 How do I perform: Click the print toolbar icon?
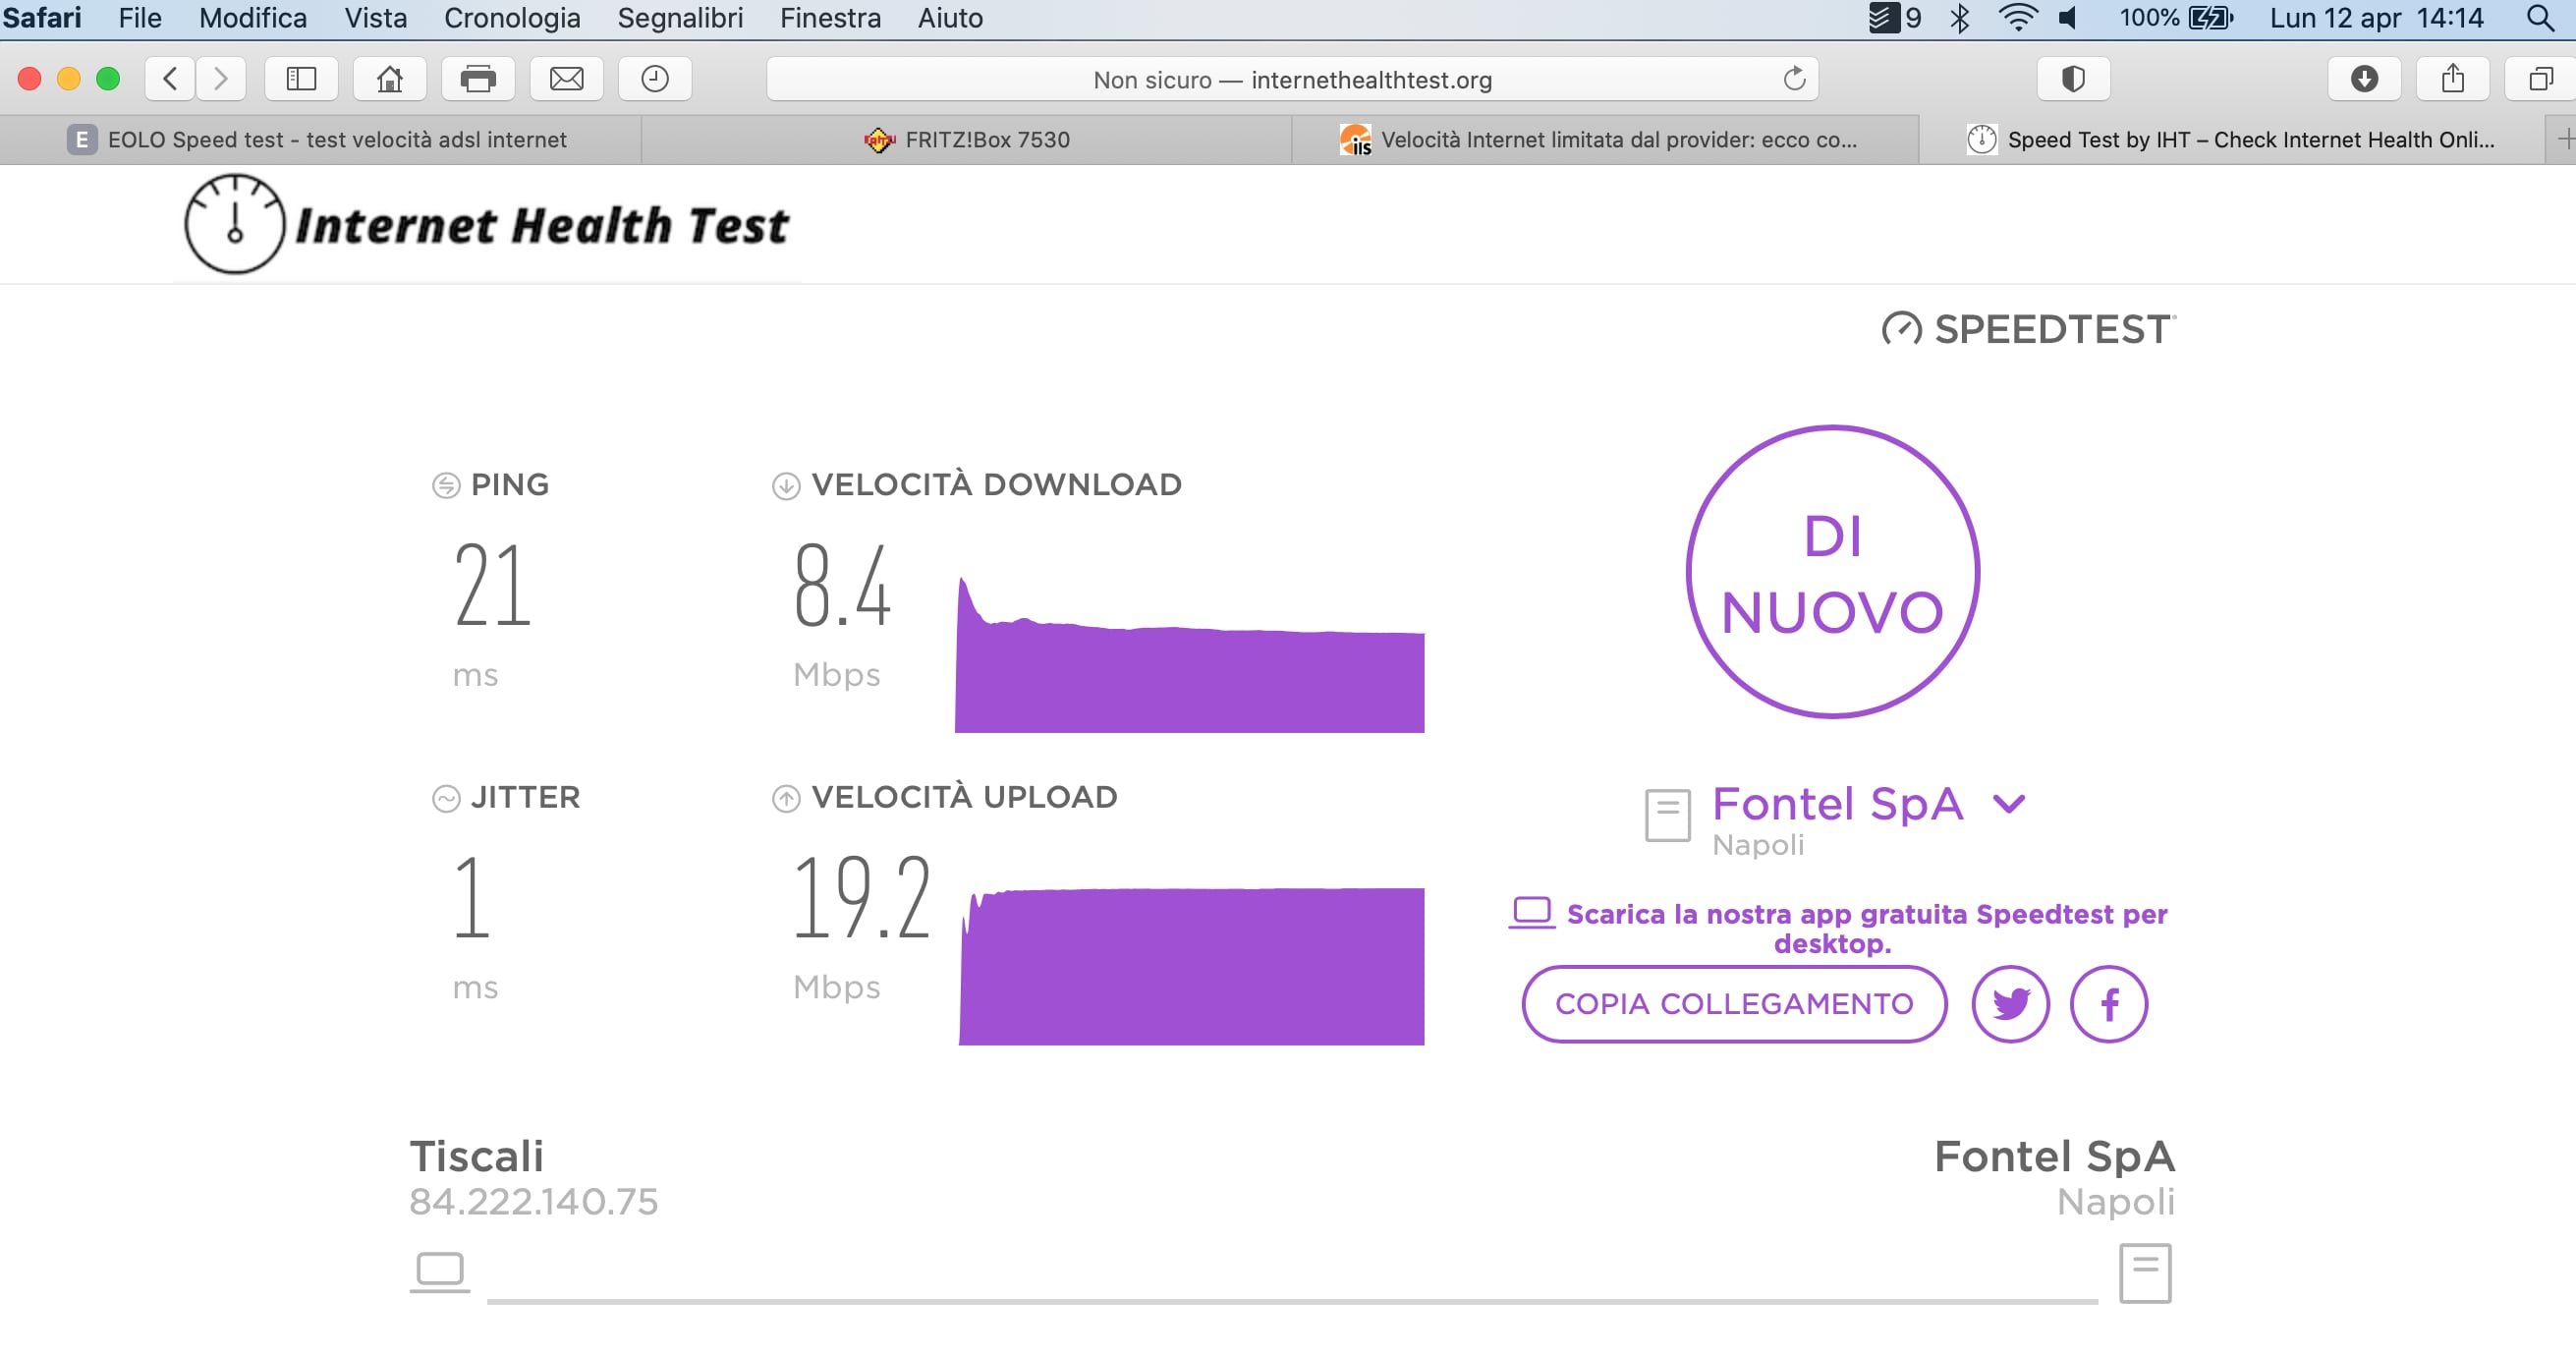pos(477,79)
